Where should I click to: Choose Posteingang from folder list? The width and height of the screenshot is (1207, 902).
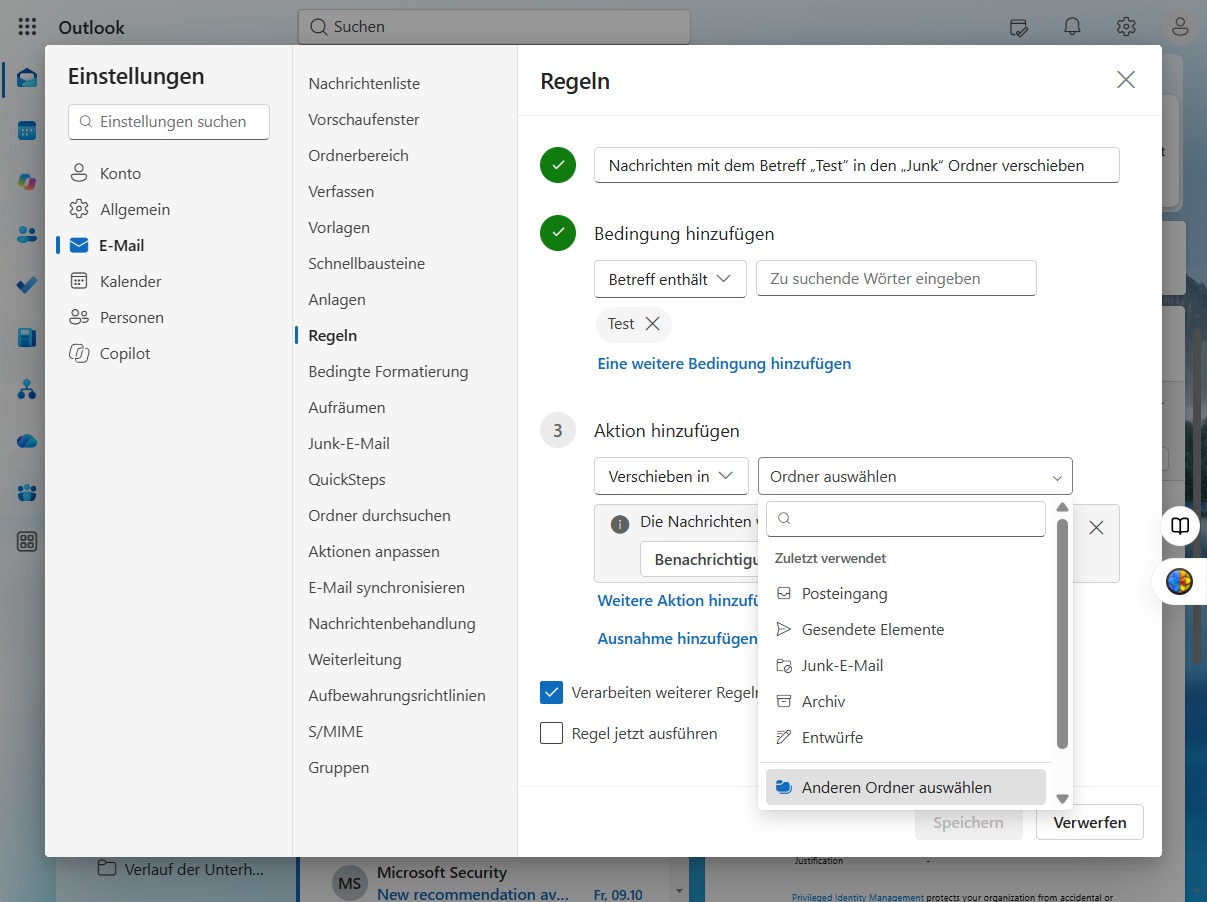(905, 593)
